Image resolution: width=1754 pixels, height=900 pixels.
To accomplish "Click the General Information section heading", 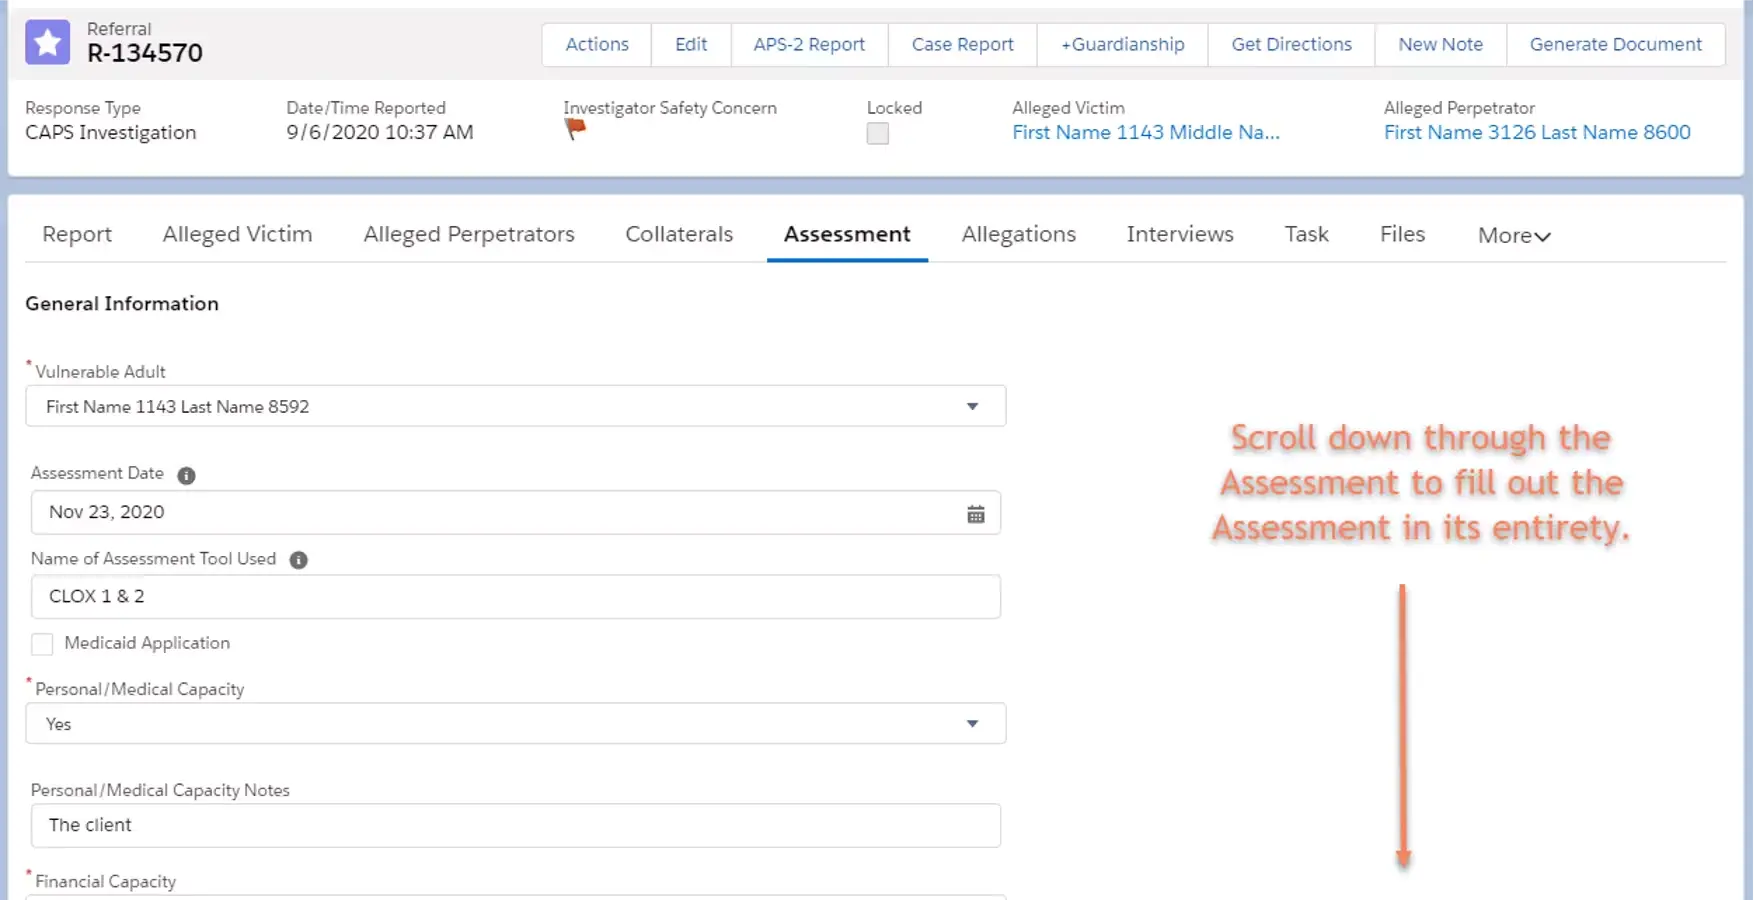I will [x=122, y=303].
